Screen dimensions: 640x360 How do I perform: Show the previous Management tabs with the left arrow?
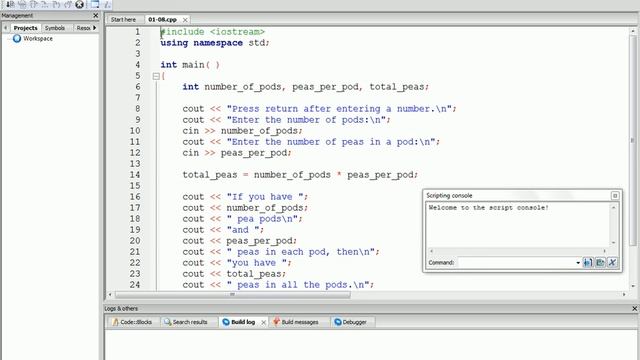pos(6,28)
